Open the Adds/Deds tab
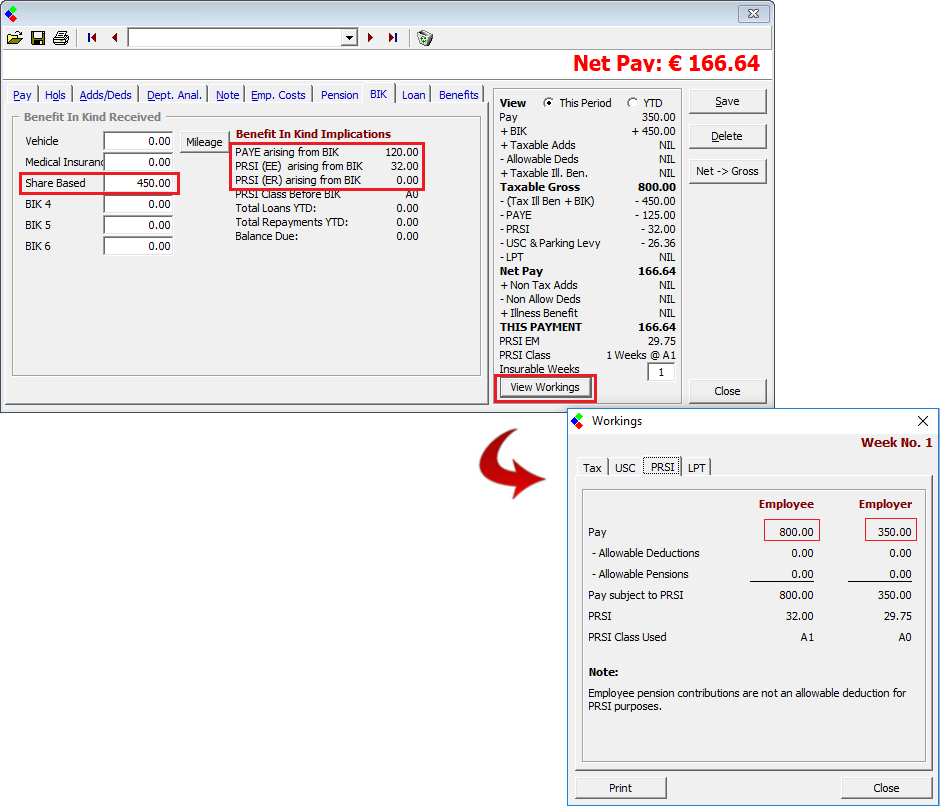 (x=105, y=95)
